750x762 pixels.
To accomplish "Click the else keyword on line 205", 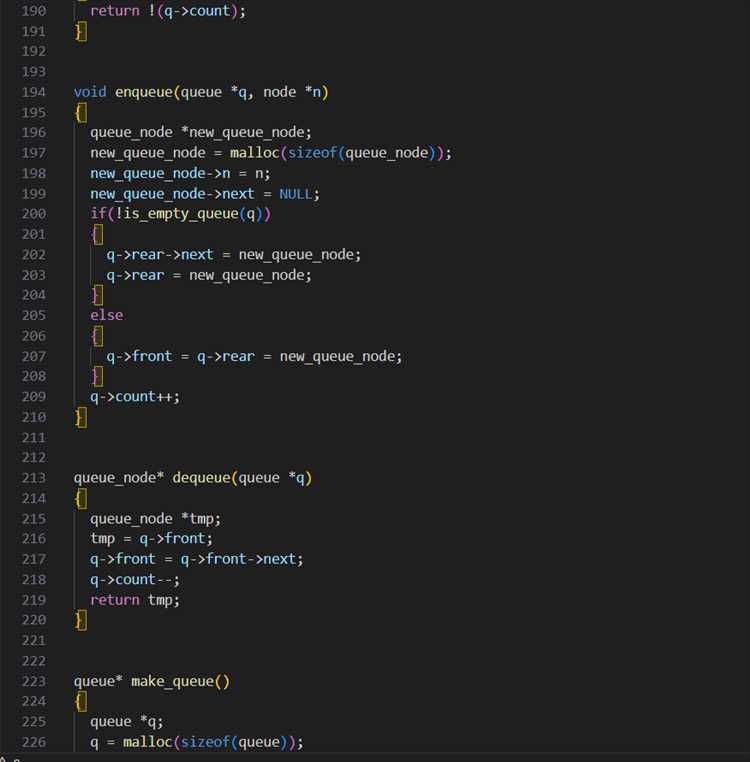I will point(106,315).
